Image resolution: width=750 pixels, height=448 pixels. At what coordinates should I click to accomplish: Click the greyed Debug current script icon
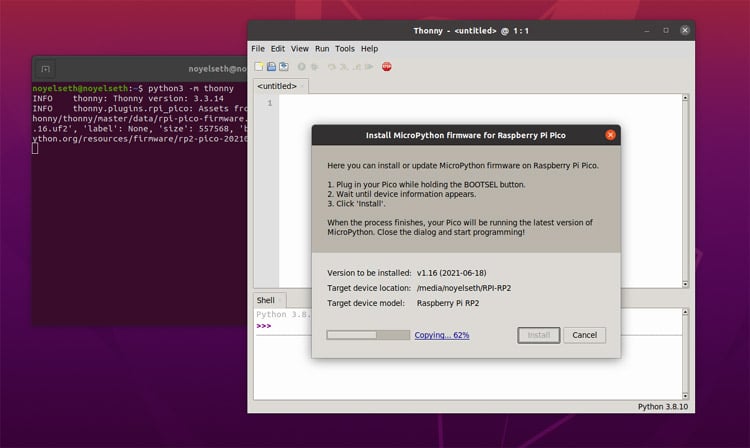314,66
